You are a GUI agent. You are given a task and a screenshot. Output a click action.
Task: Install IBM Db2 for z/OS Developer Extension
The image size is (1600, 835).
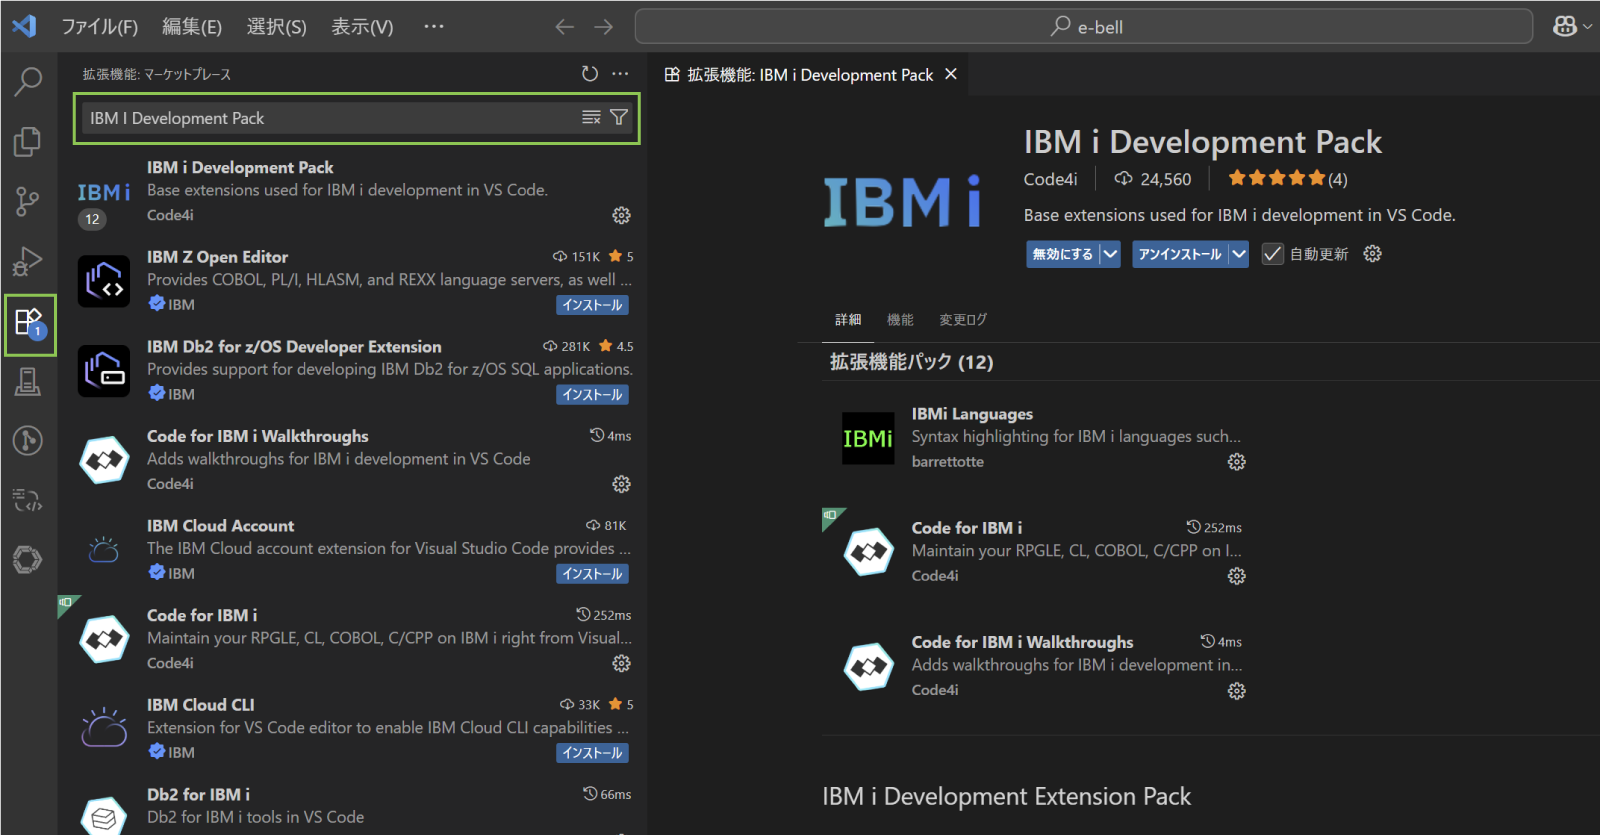point(592,395)
